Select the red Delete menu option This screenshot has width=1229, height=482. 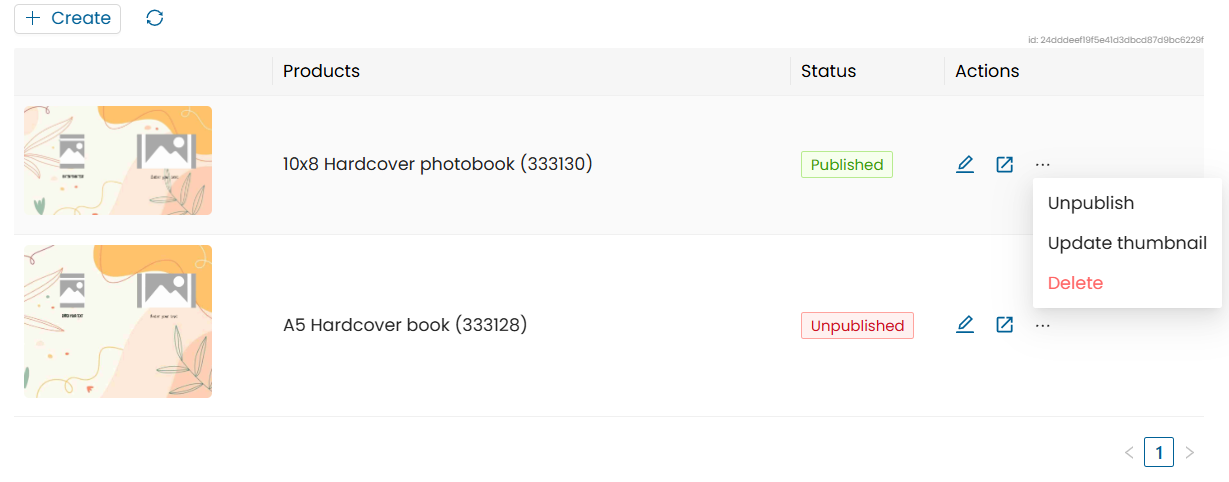coord(1075,283)
